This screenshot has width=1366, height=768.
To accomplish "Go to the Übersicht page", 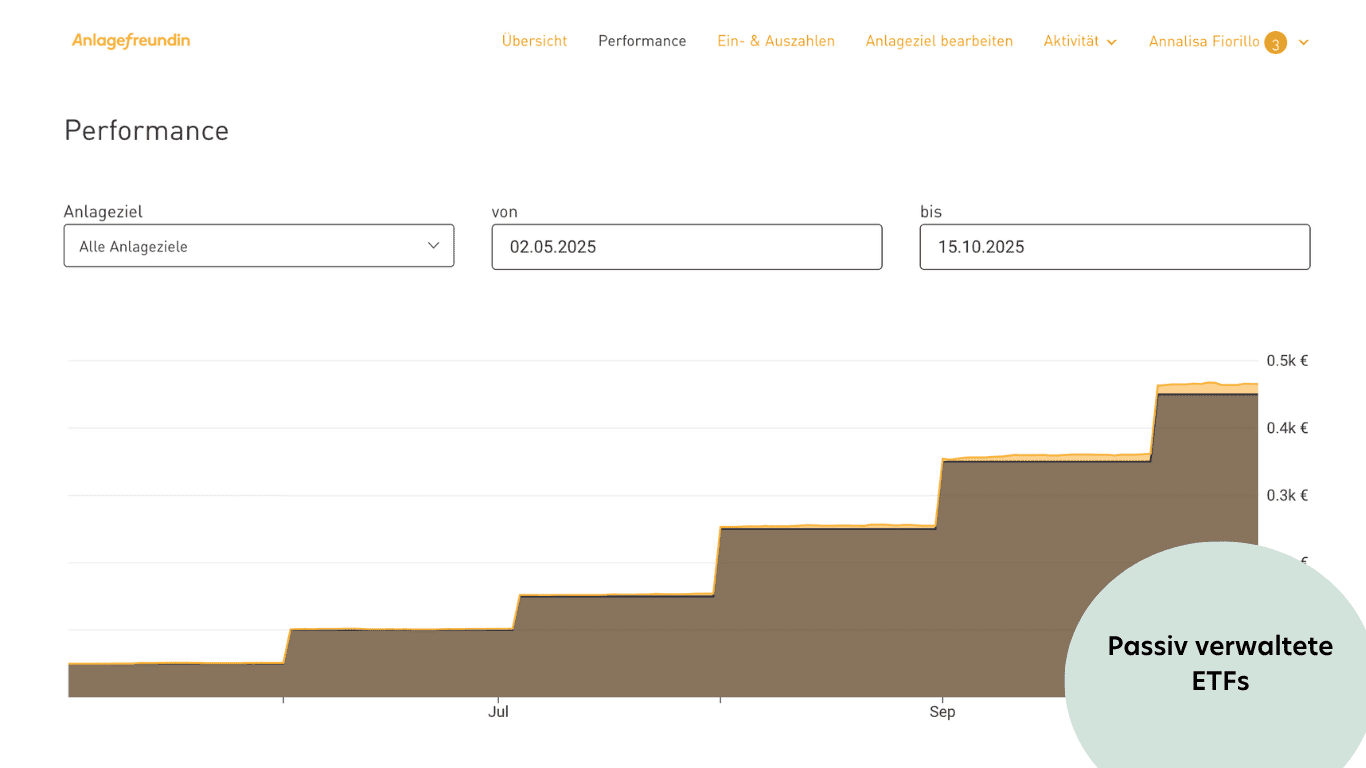I will click(534, 41).
